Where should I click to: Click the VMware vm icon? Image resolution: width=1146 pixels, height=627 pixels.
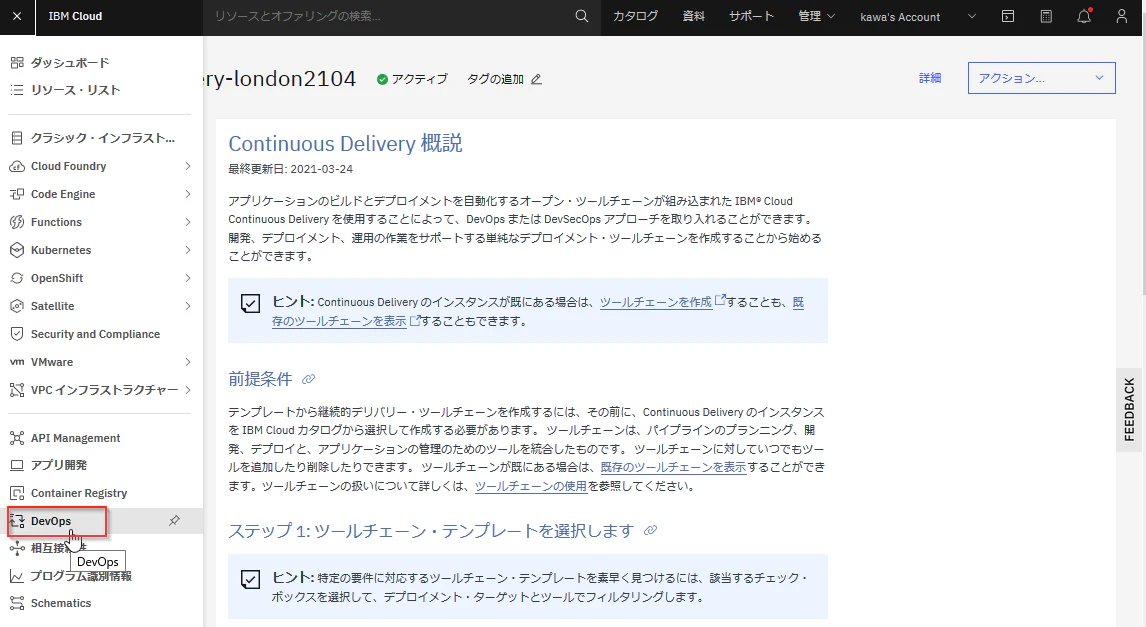(17, 362)
